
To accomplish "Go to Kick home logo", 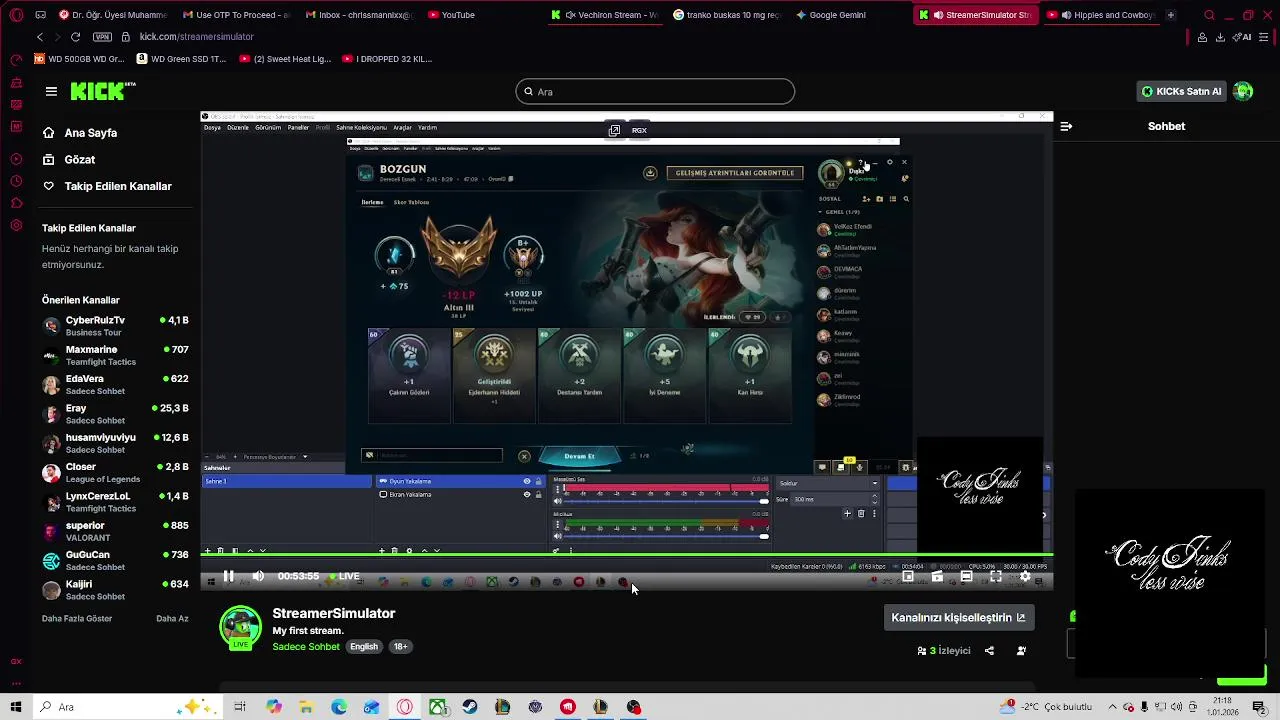I will [x=103, y=91].
